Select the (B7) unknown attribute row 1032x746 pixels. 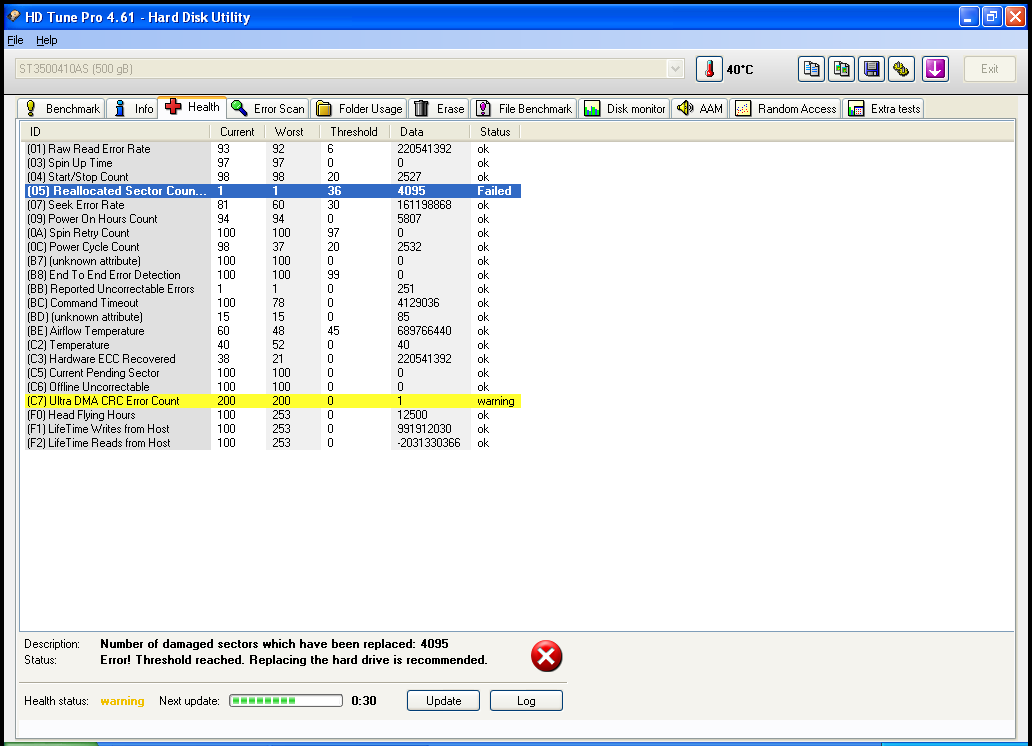click(272, 261)
